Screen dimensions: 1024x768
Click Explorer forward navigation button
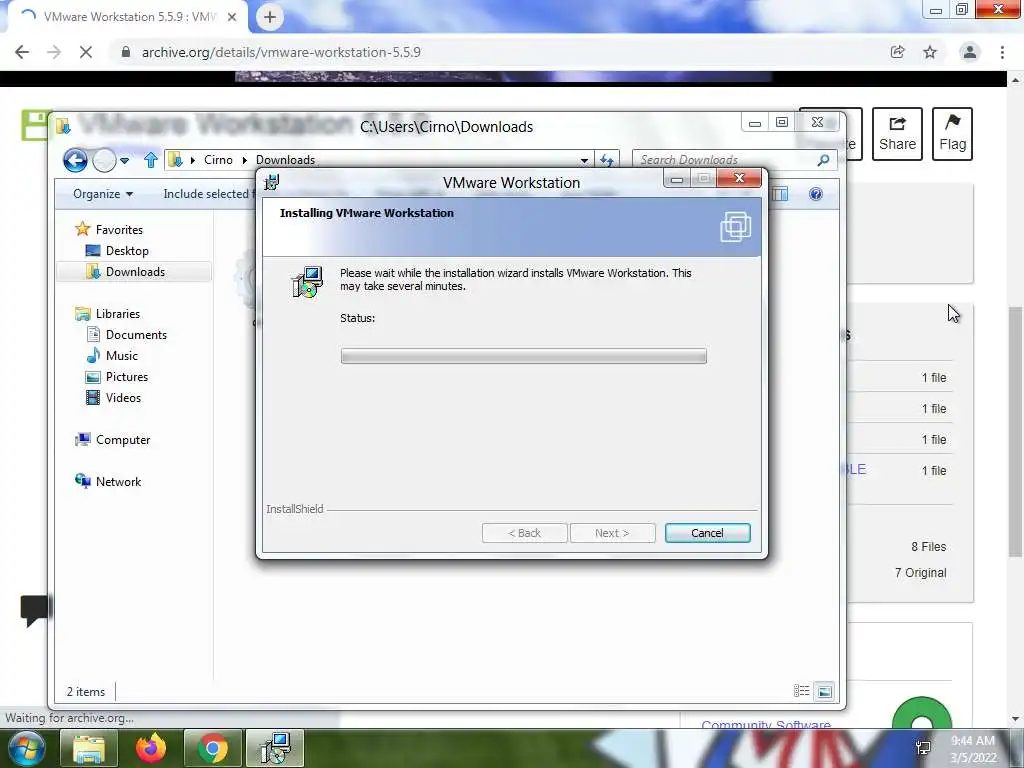[104, 160]
